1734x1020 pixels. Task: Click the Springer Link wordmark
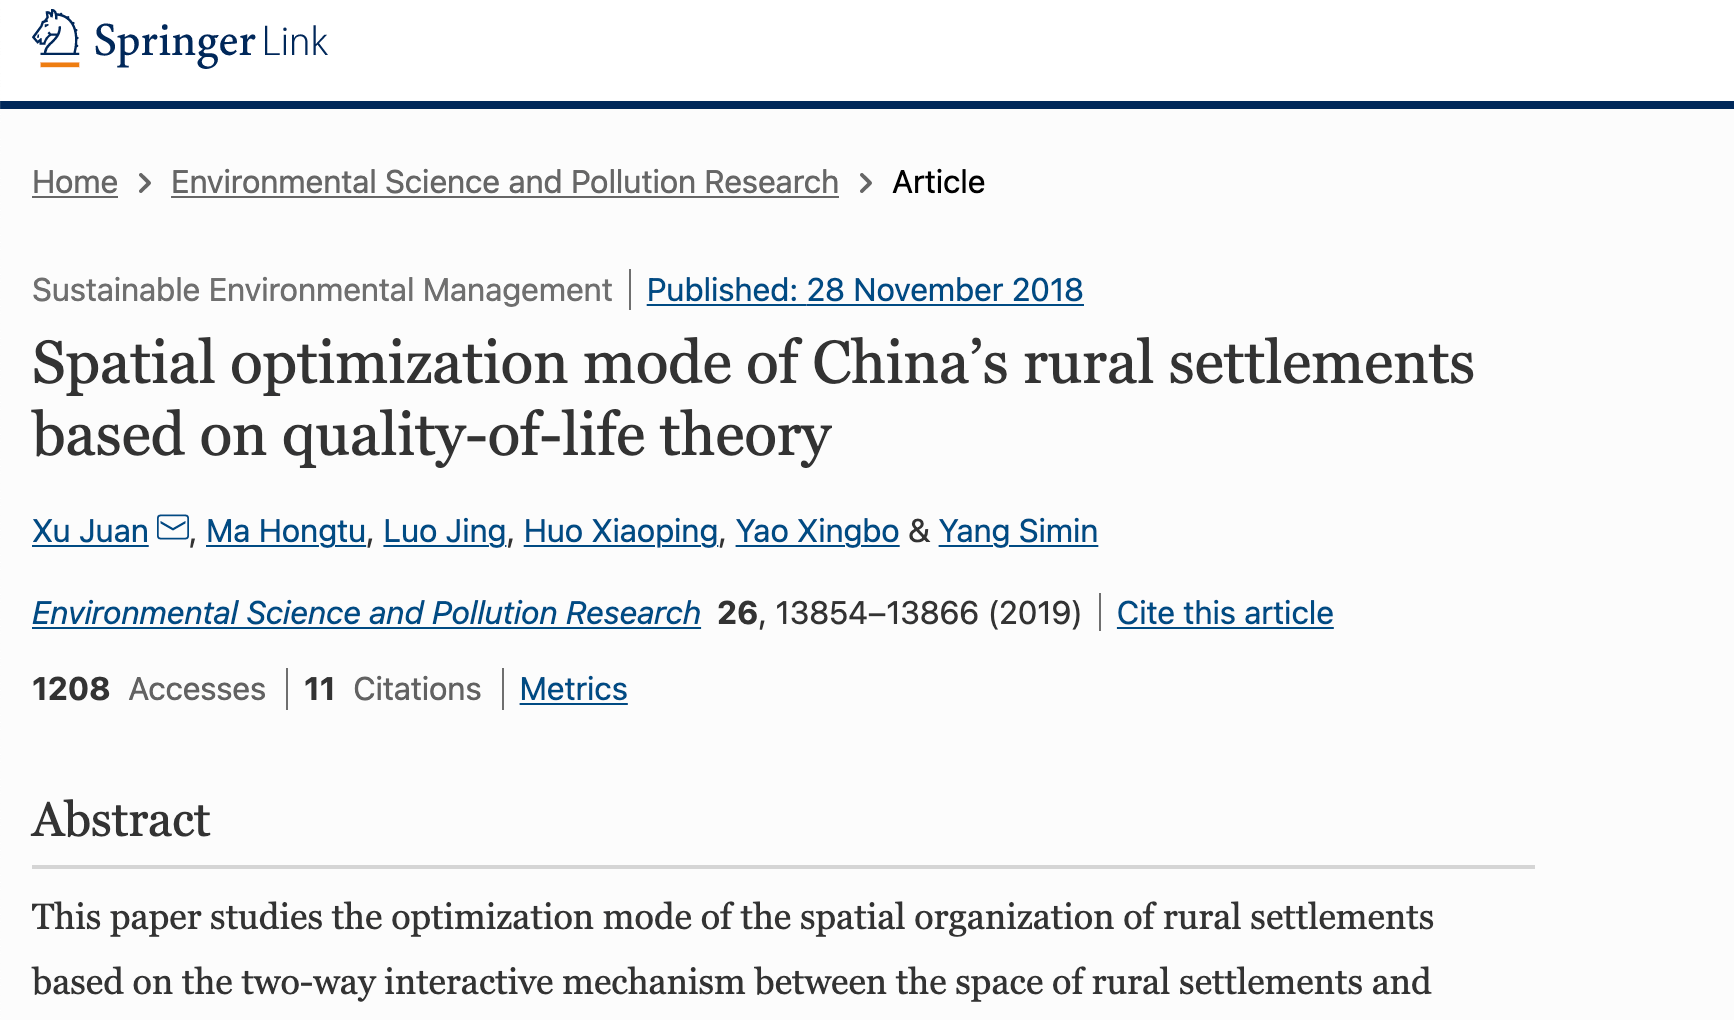(x=211, y=42)
